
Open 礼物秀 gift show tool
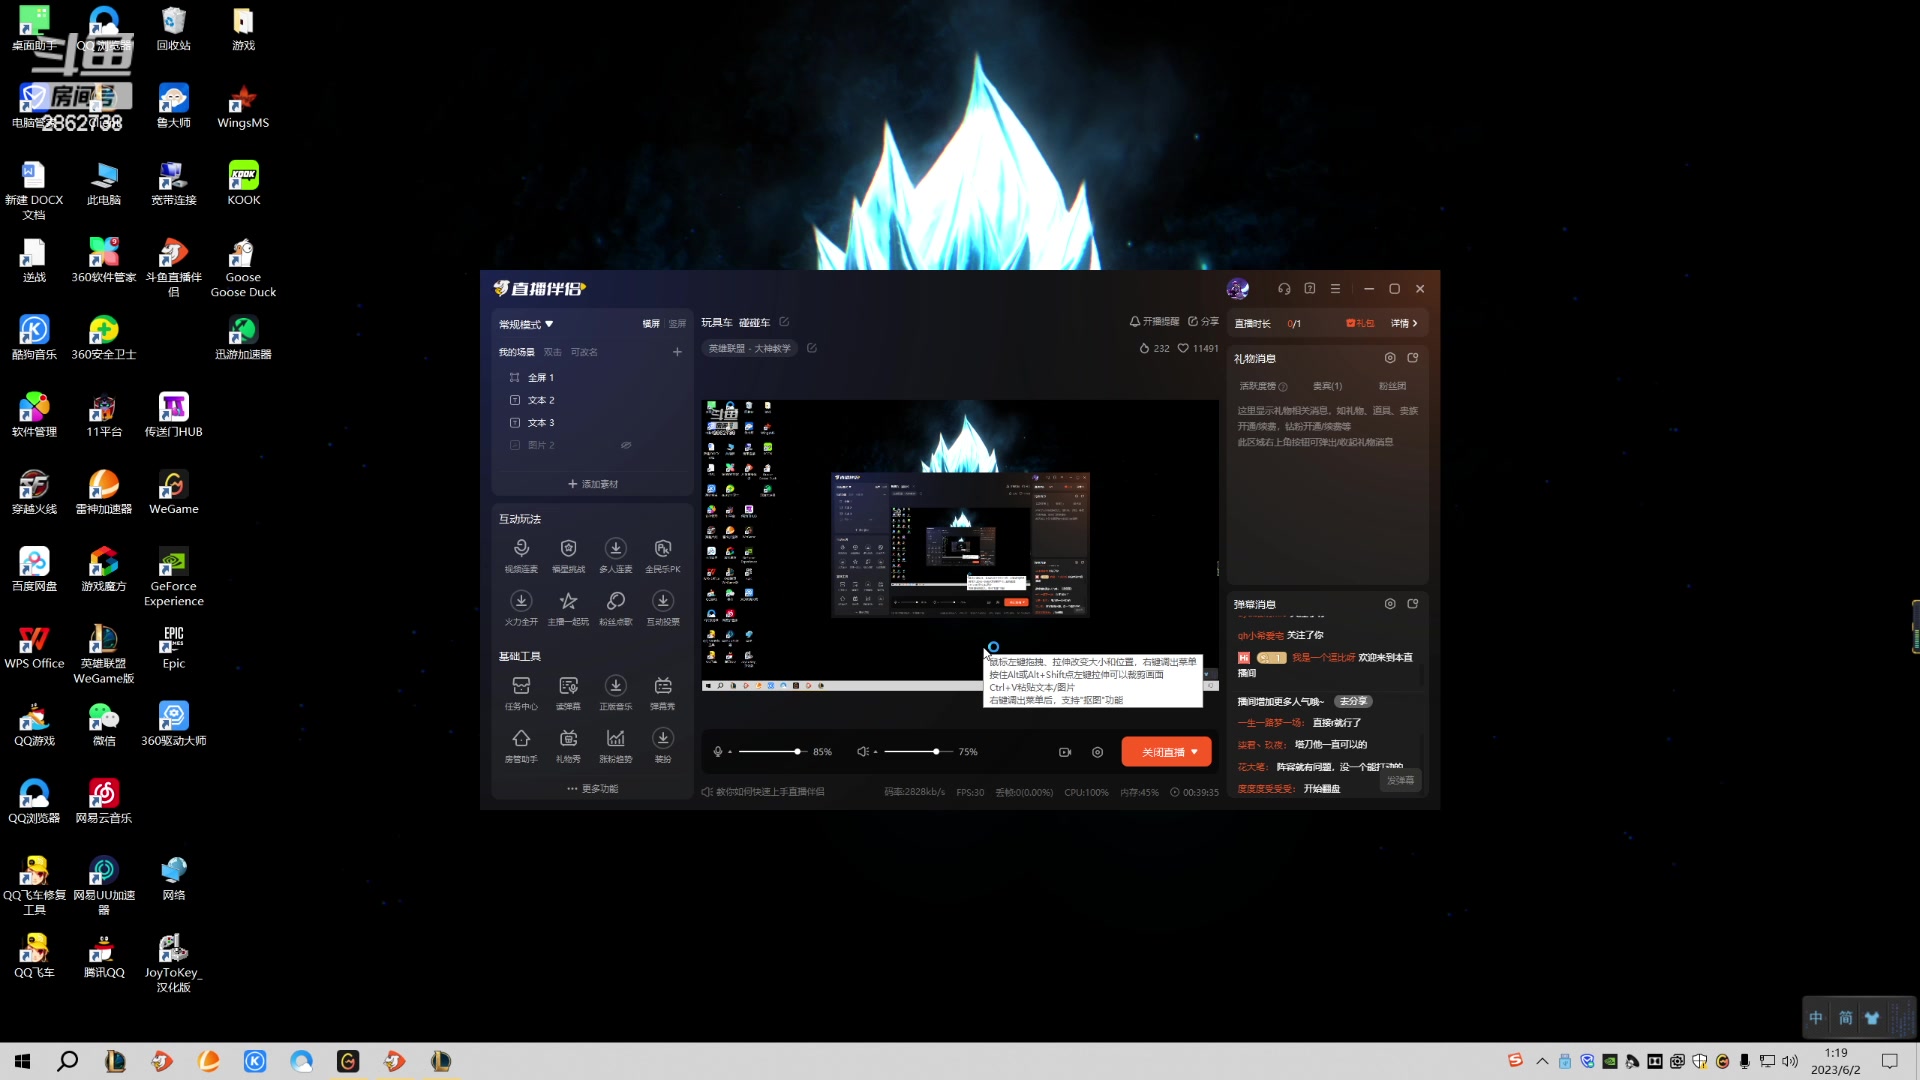568,745
